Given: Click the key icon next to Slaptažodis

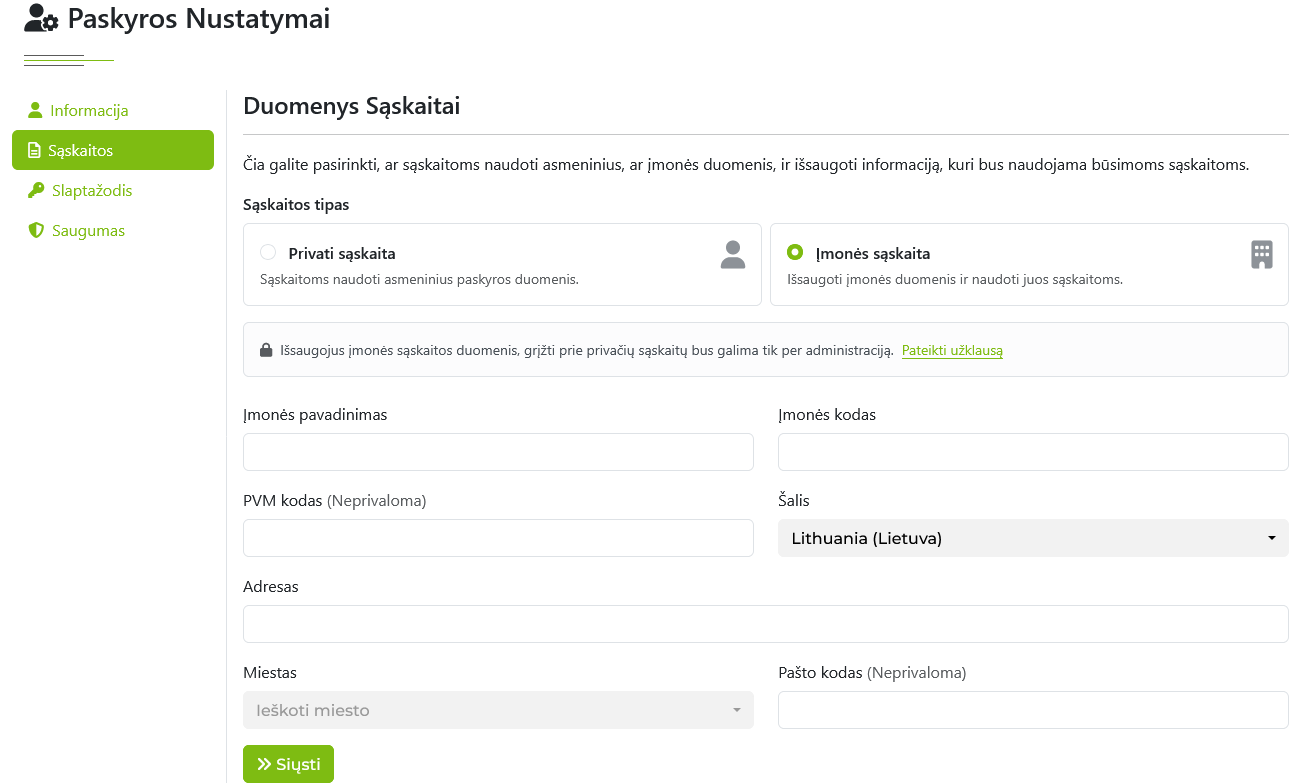Looking at the screenshot, I should click(36, 190).
